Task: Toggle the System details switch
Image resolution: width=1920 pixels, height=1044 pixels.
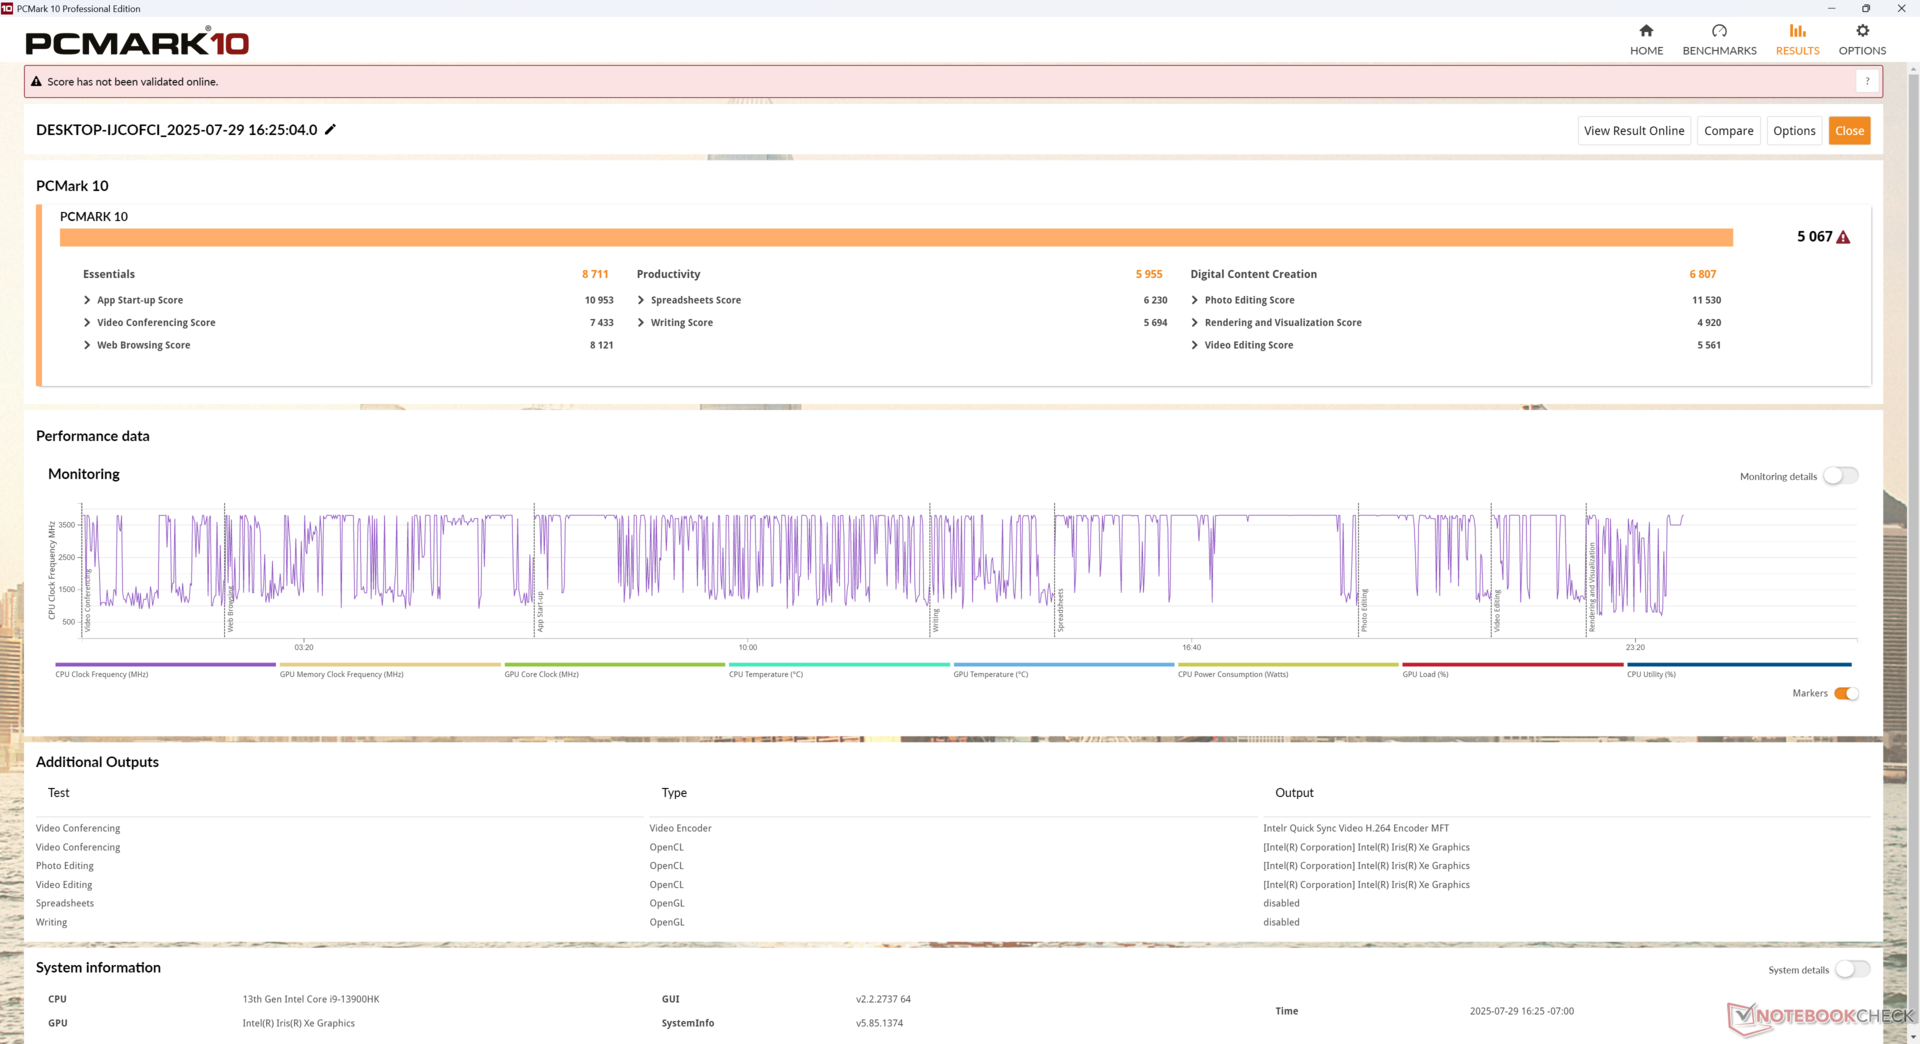Action: point(1852,969)
